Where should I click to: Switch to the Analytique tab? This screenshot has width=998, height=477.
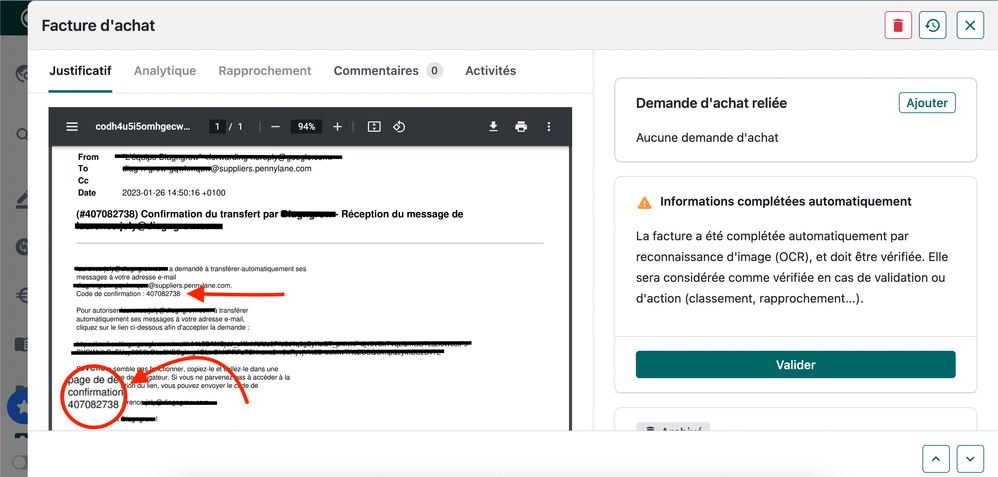point(165,71)
